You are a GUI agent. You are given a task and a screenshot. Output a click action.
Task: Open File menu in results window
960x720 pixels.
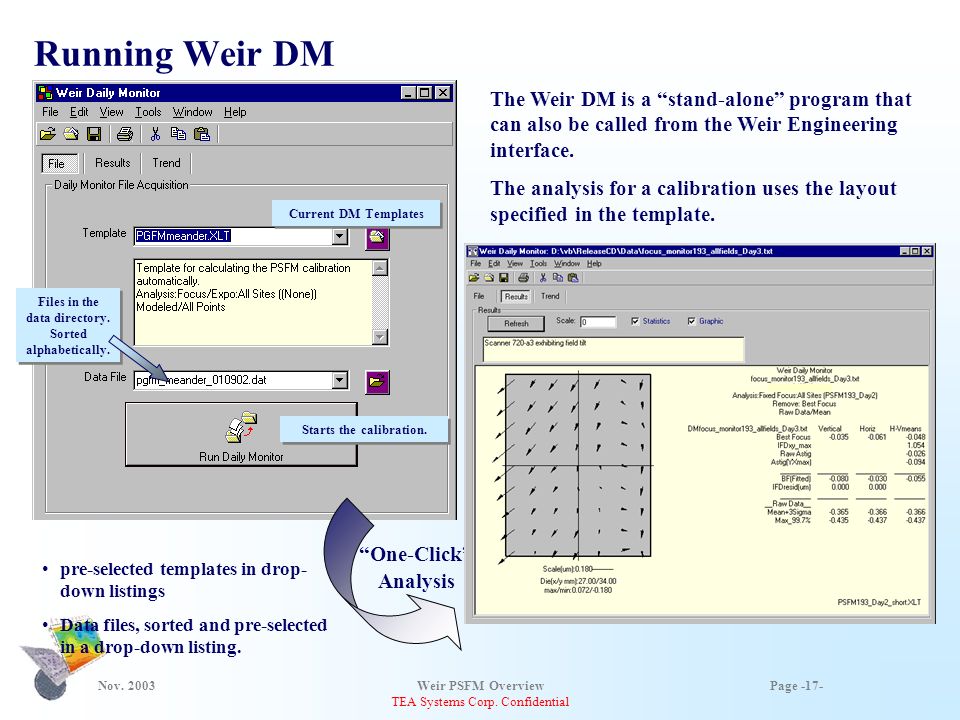click(x=476, y=264)
